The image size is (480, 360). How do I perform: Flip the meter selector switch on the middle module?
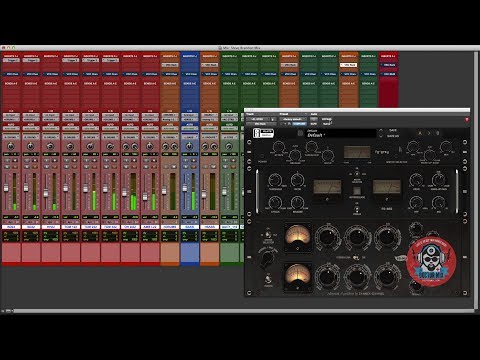[x=357, y=174]
